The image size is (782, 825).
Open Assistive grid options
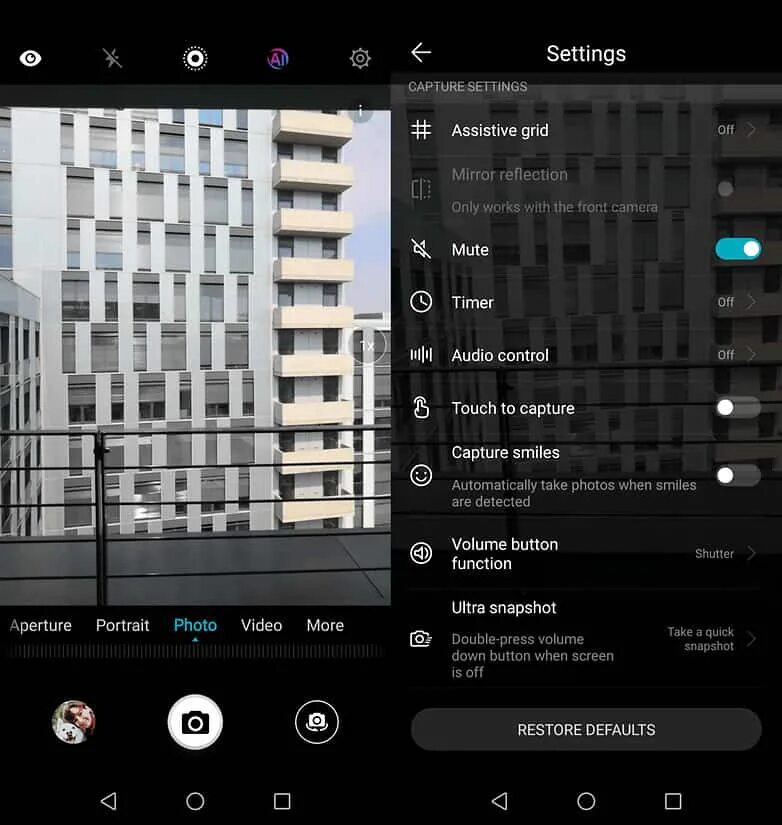[586, 130]
